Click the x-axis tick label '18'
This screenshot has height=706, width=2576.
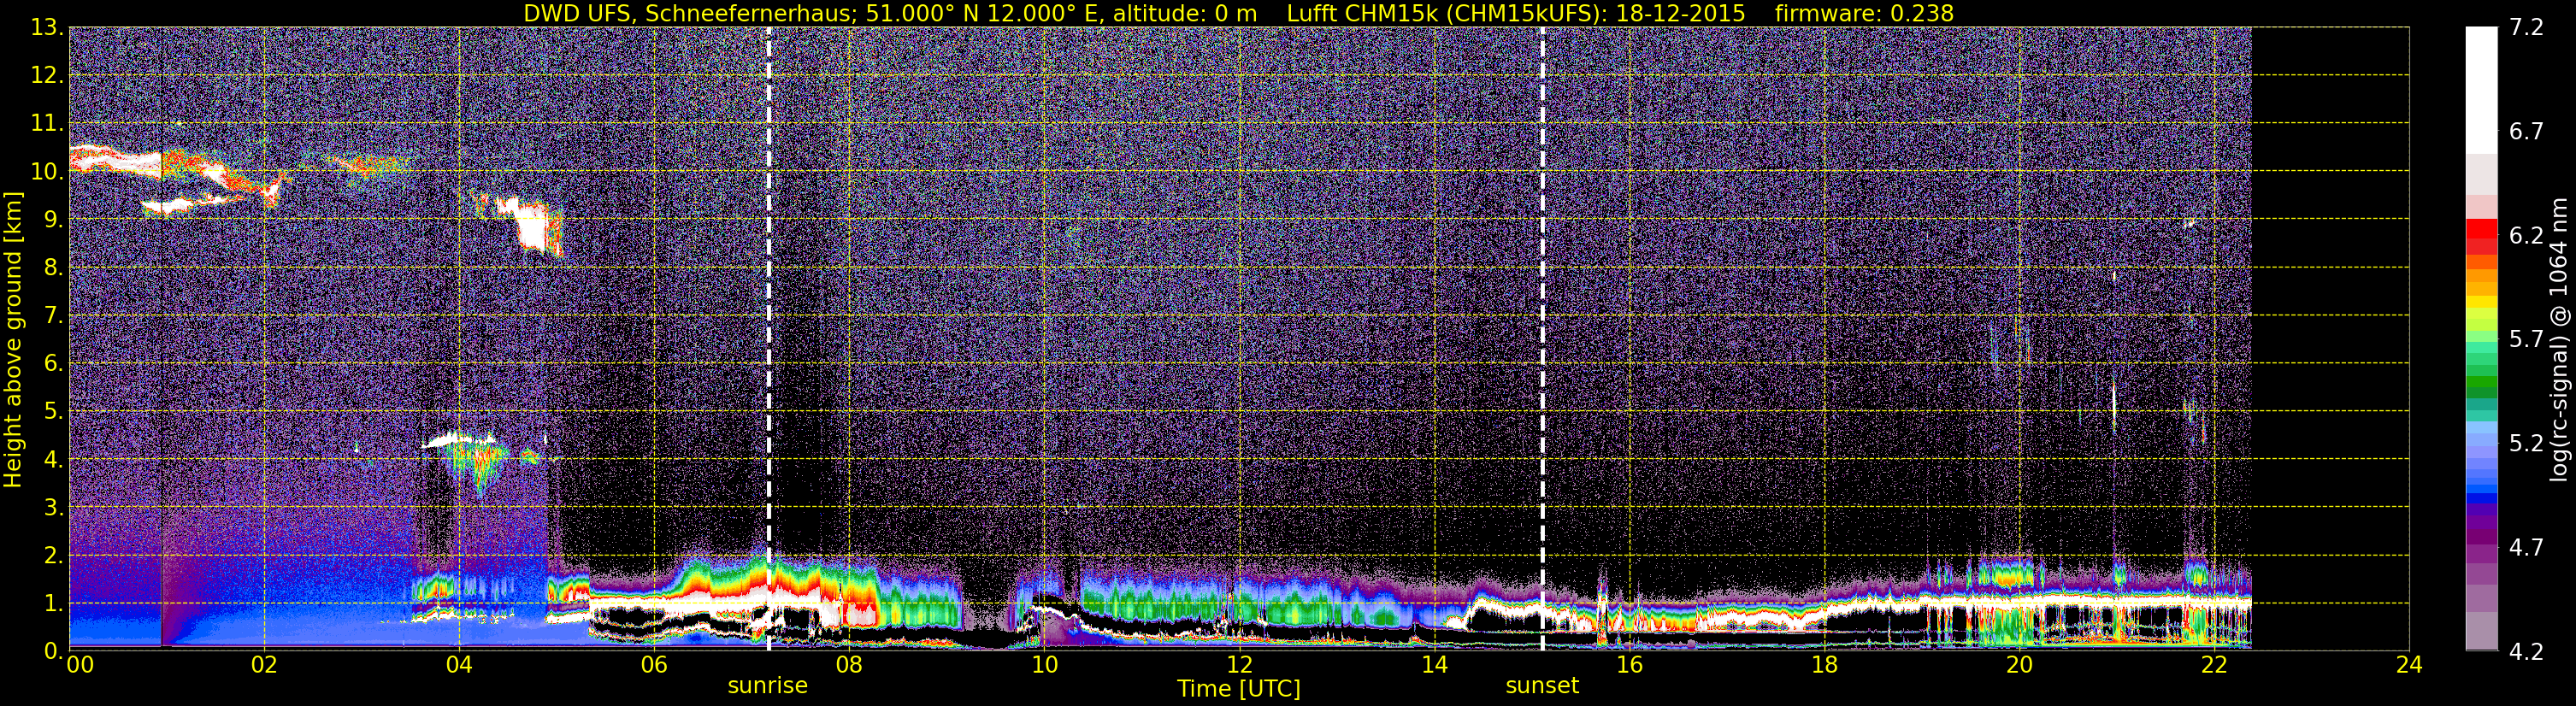coord(1824,665)
